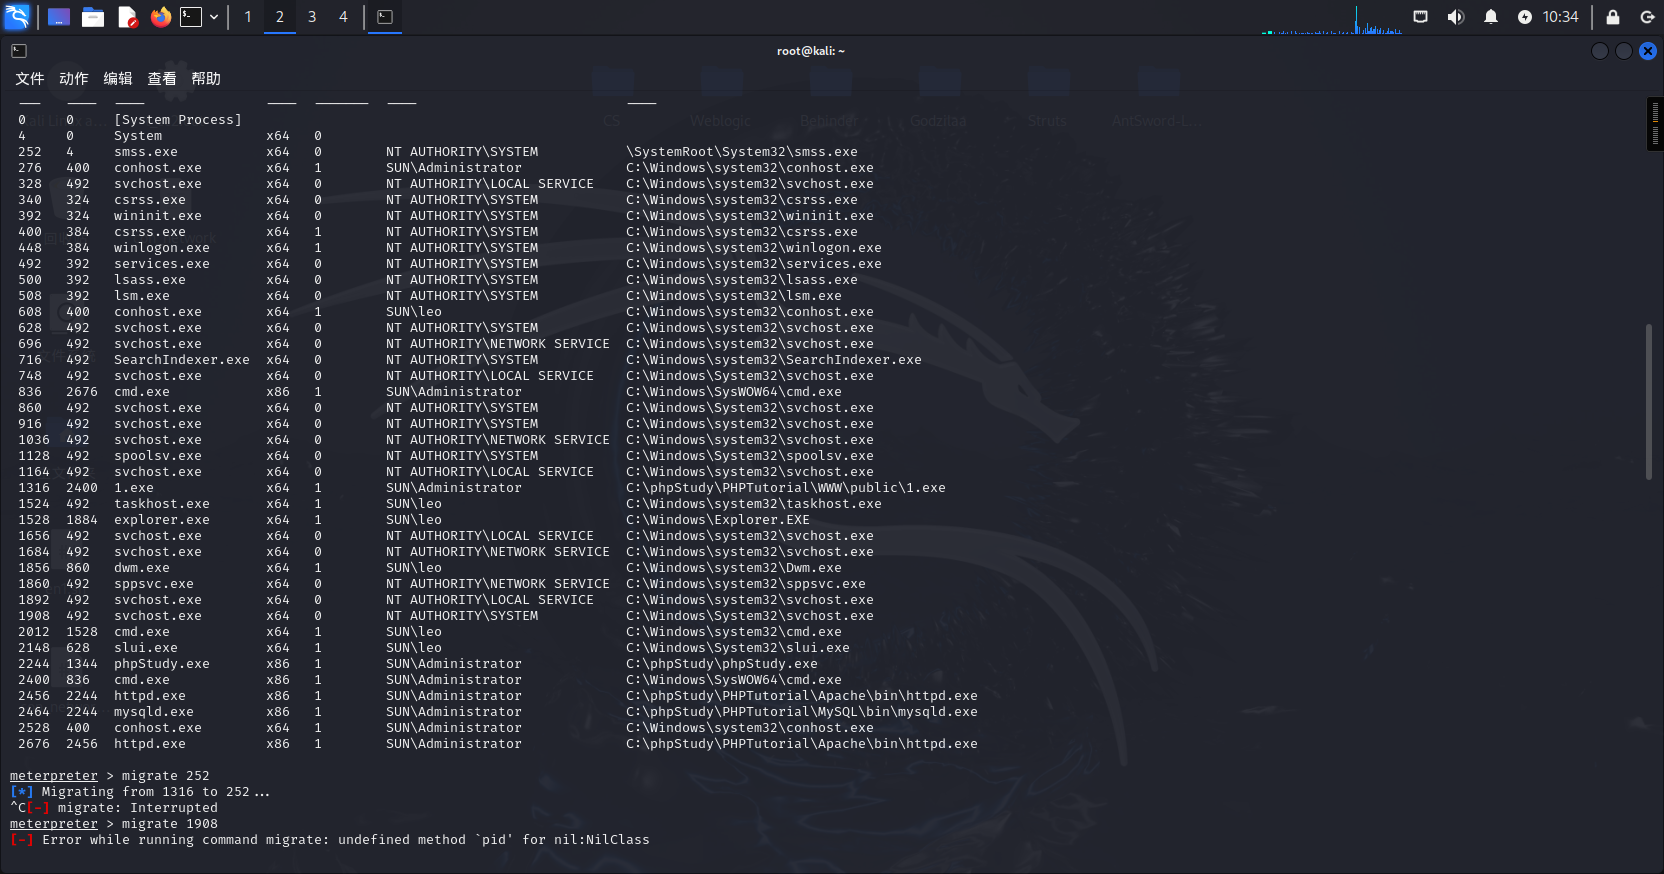Click the underlined meterpreter prompt before migrate 252

tap(54, 776)
